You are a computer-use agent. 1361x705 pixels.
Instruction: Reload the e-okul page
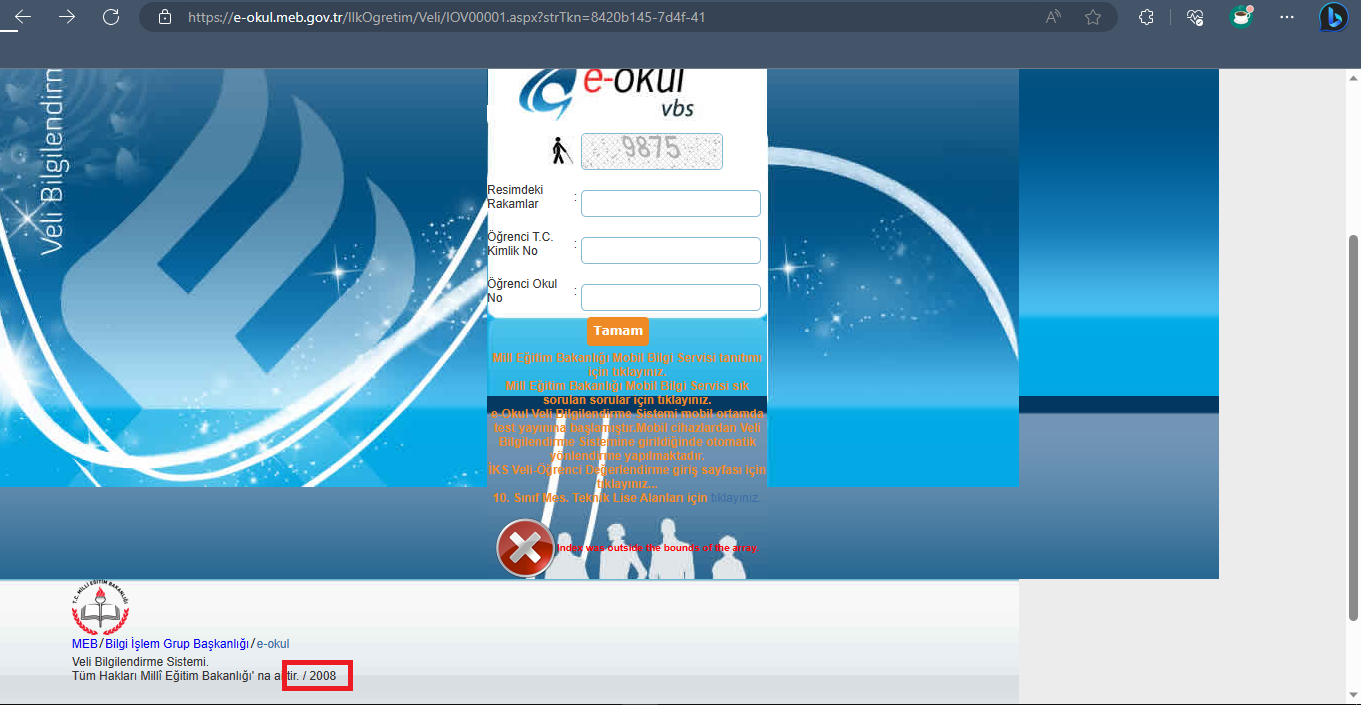click(x=111, y=17)
